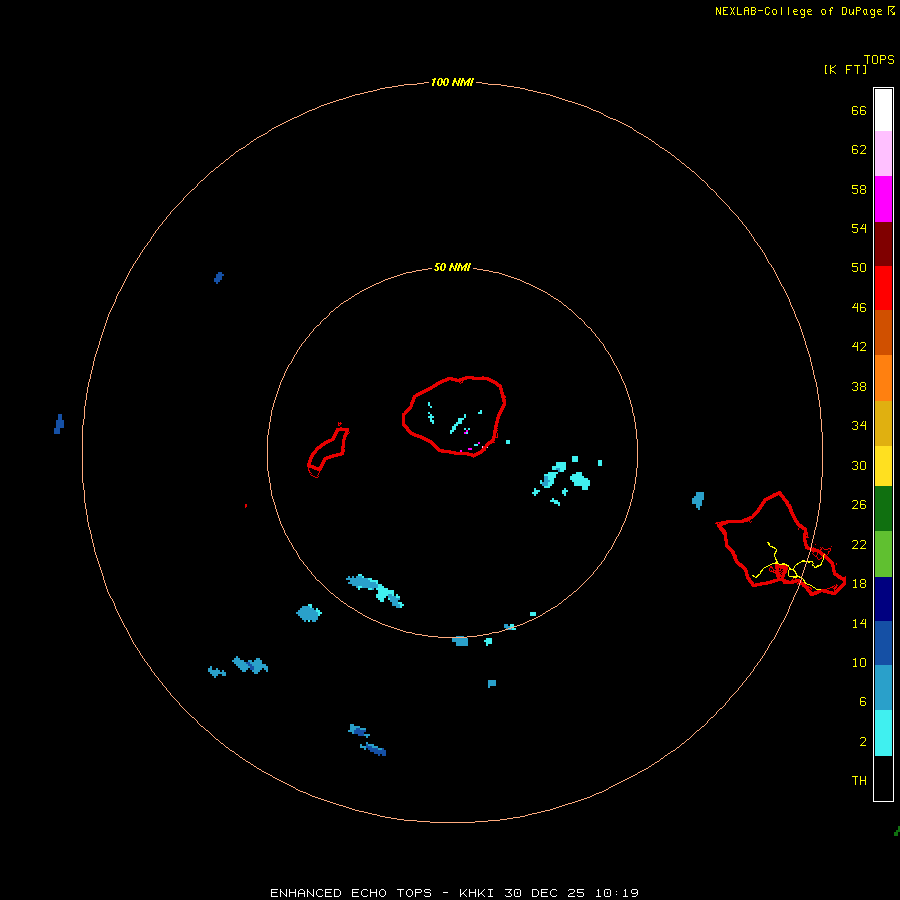Click the legend value '10'
Viewport: 900px width, 900px height.
859,662
